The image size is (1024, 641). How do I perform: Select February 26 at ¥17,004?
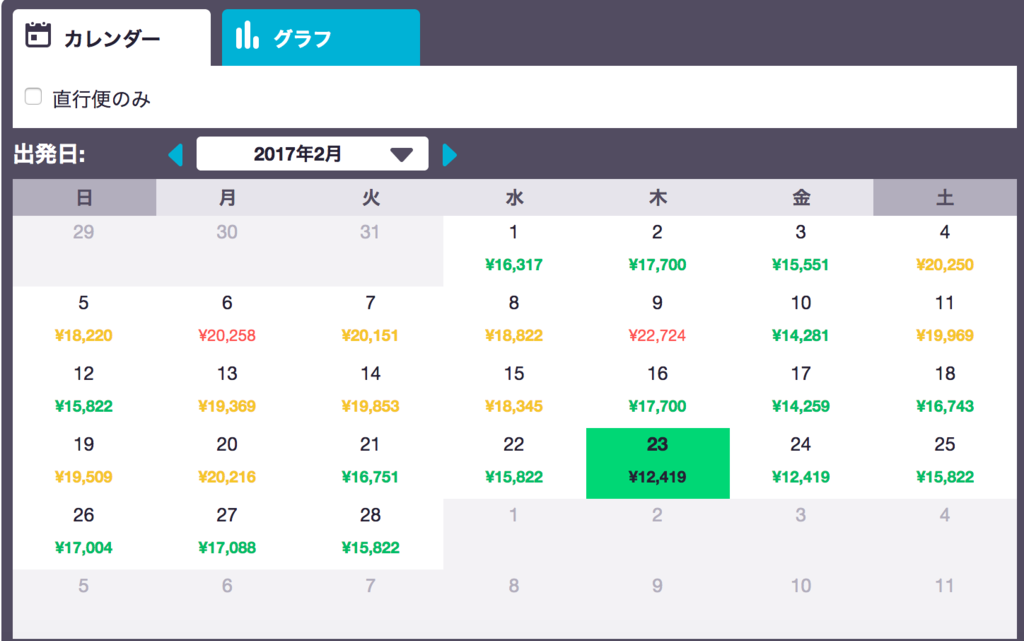tap(84, 534)
